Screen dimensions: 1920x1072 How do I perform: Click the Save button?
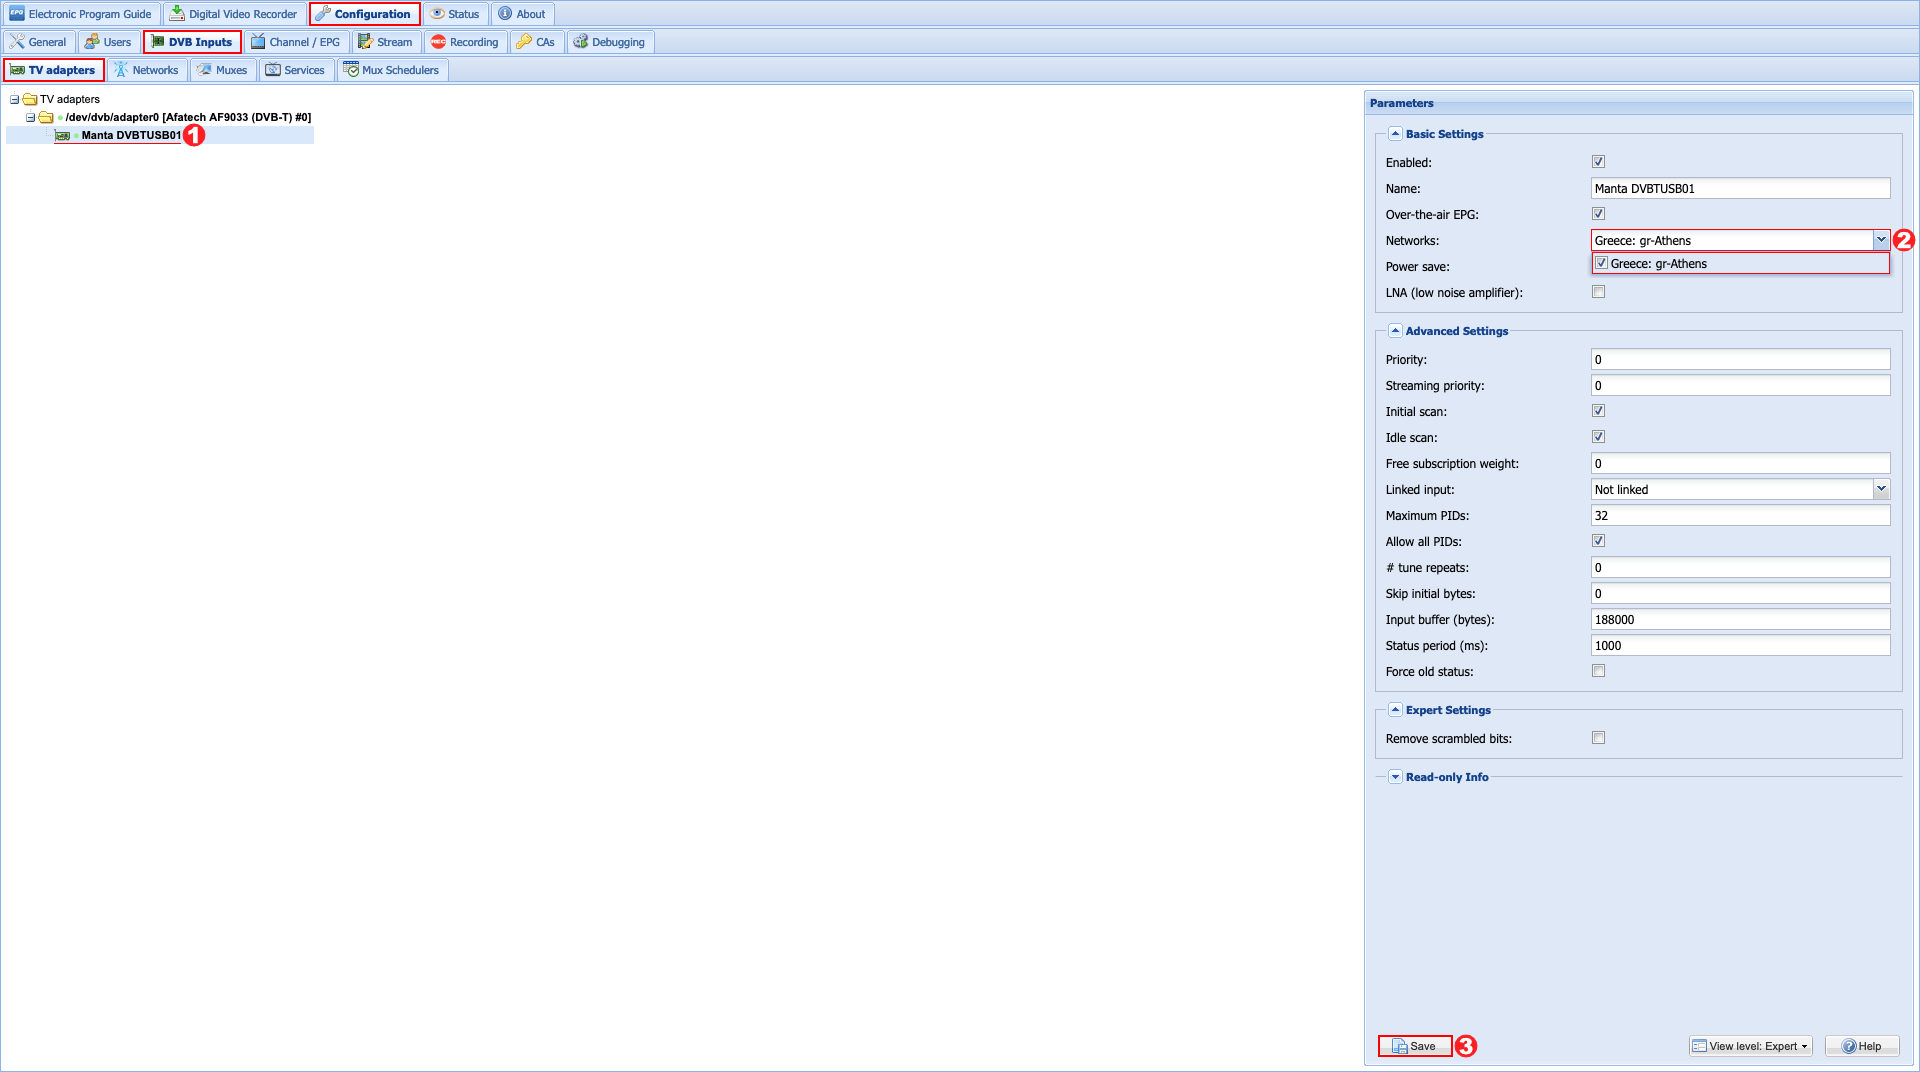[x=1414, y=1046]
